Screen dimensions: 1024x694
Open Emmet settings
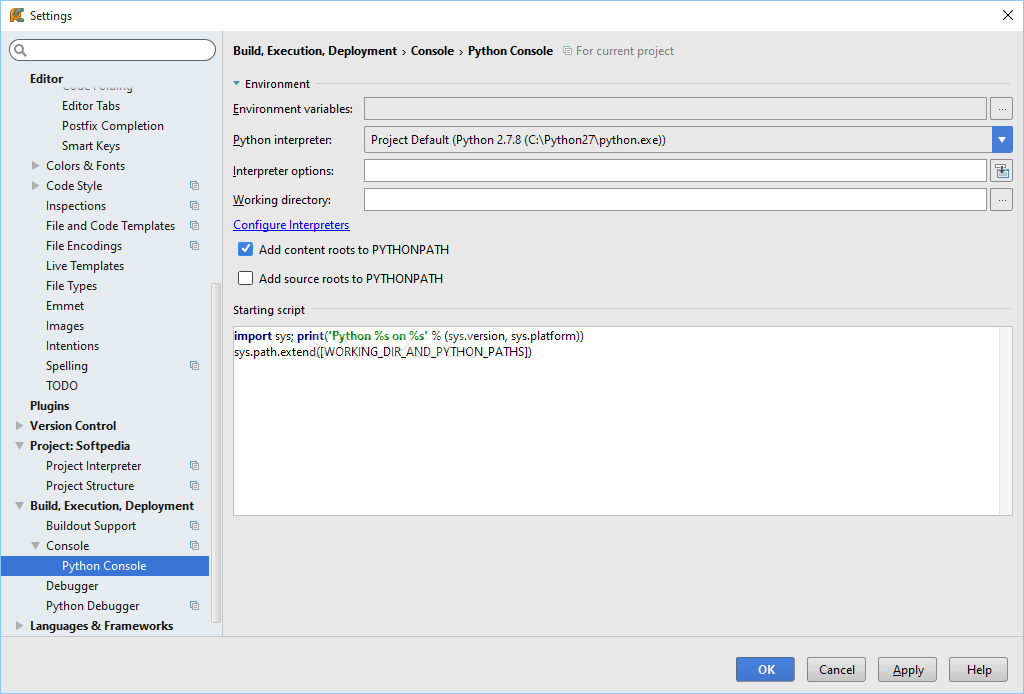pos(65,306)
